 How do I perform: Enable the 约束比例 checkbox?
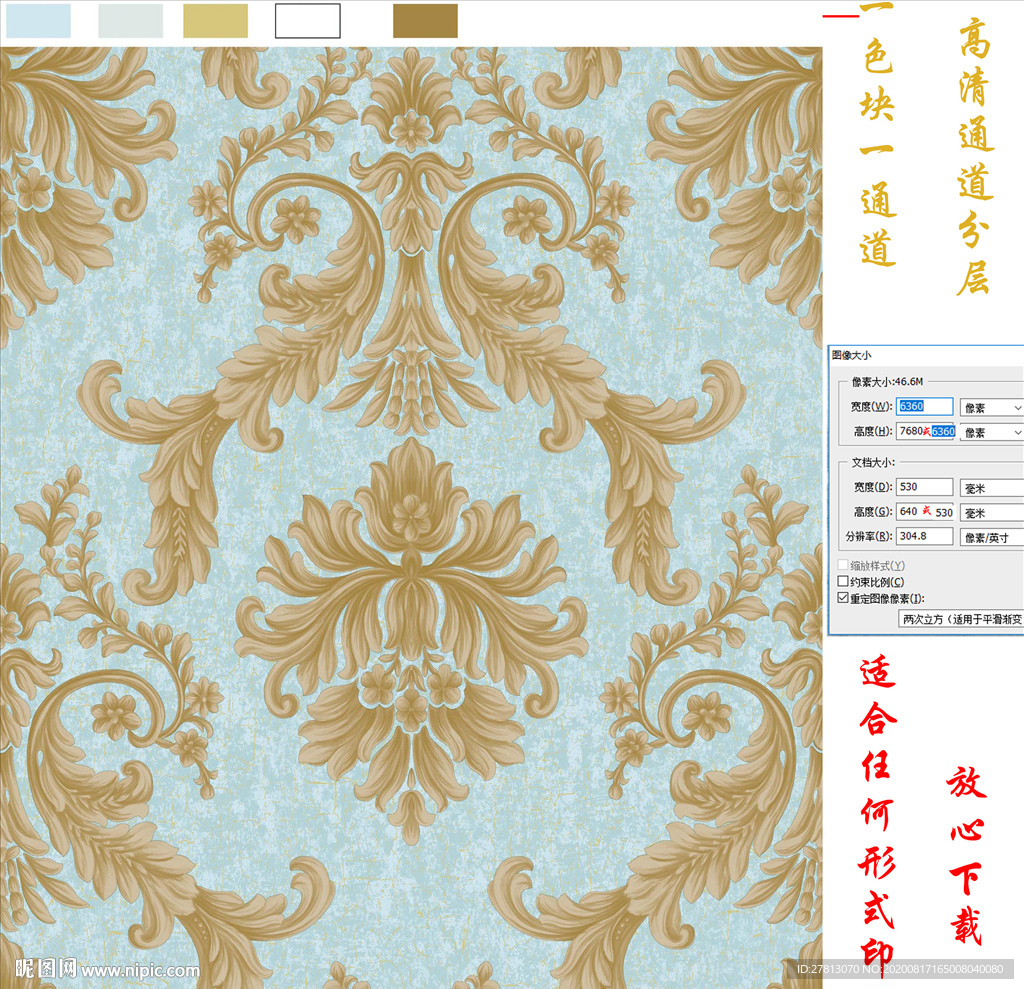coord(843,581)
